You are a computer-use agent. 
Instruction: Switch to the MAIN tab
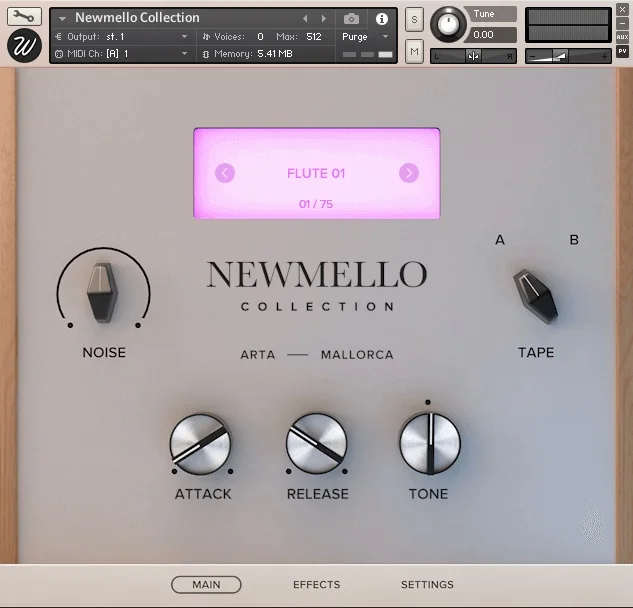206,585
